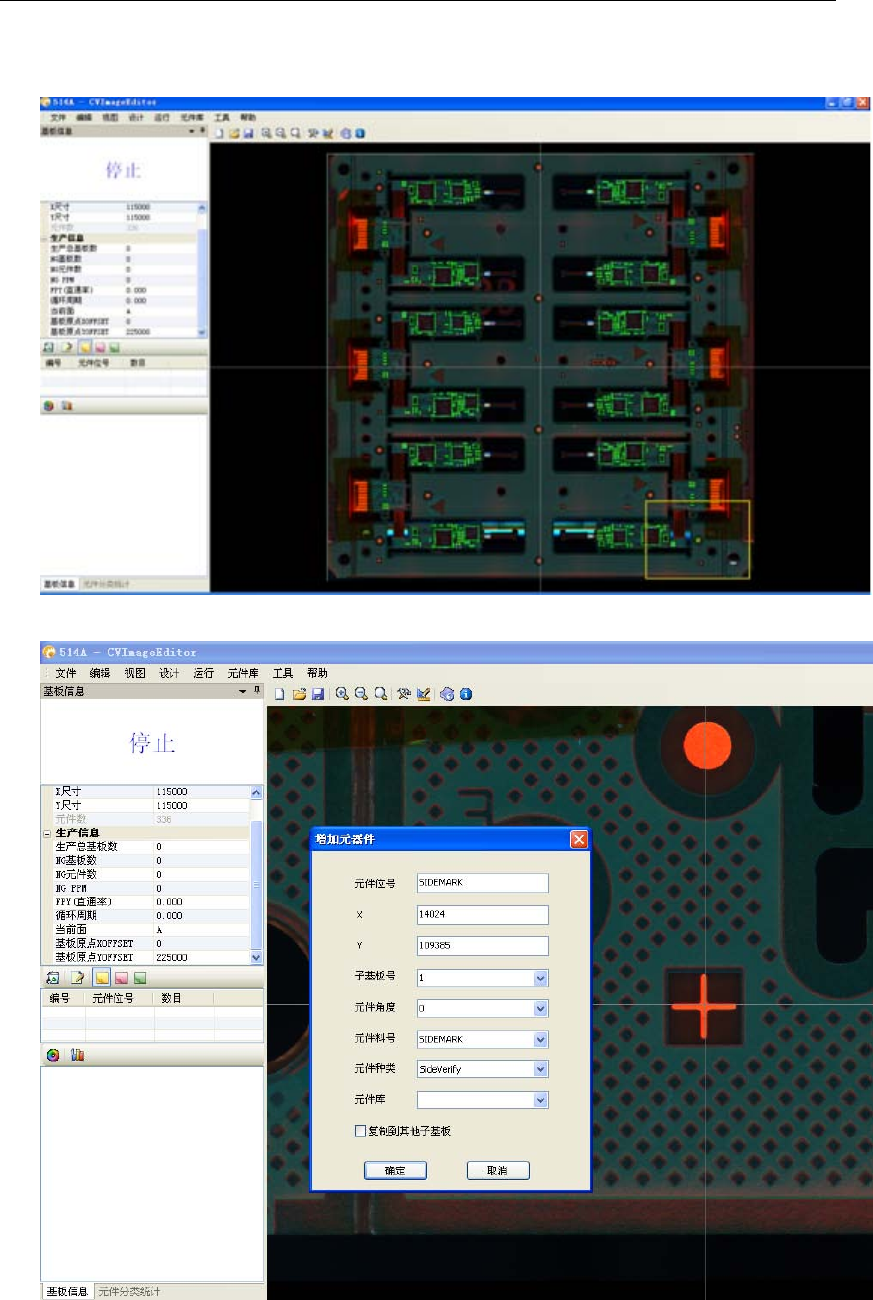
Task: Check 复制到其他子基板 checkbox
Action: click(360, 1131)
